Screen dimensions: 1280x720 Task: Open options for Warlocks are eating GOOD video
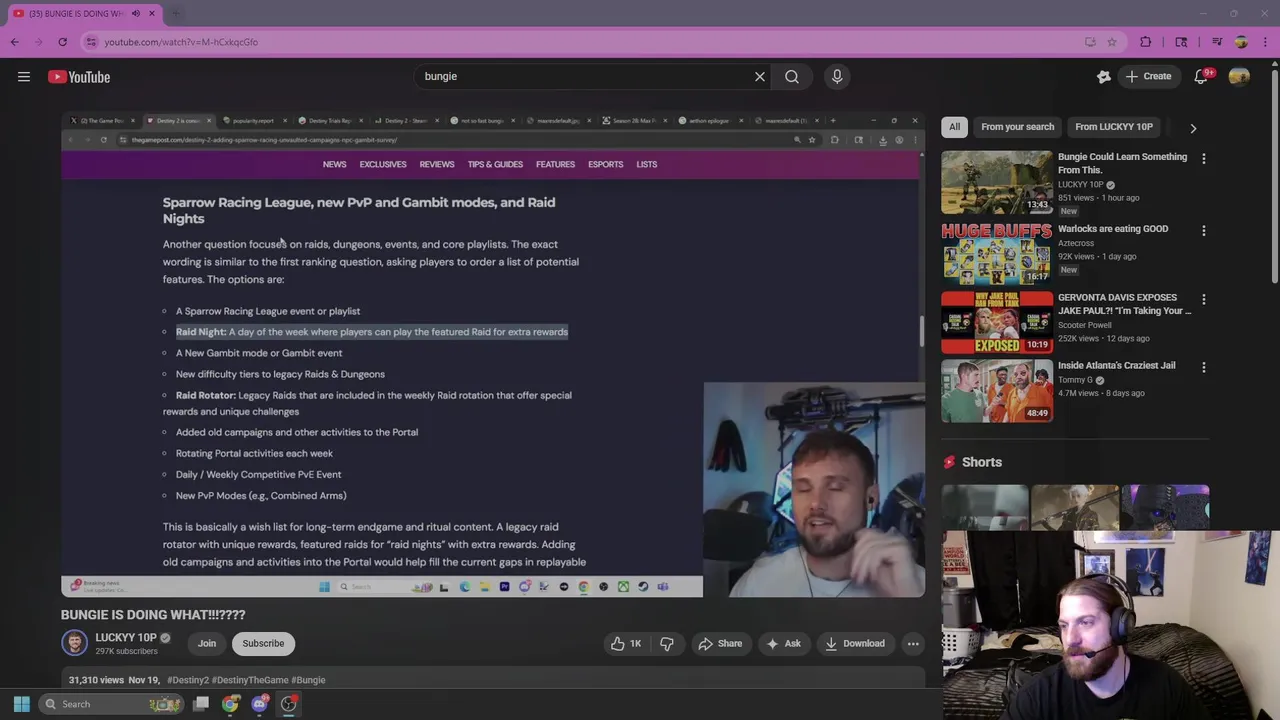[x=1203, y=231]
